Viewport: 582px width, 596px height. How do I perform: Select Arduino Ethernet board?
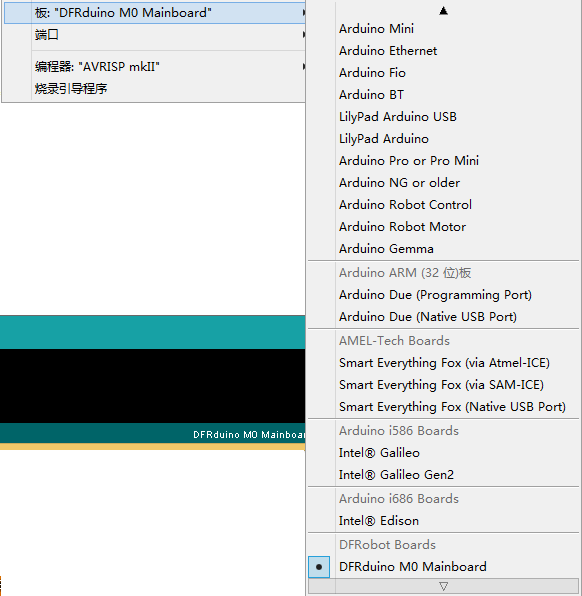point(443,51)
